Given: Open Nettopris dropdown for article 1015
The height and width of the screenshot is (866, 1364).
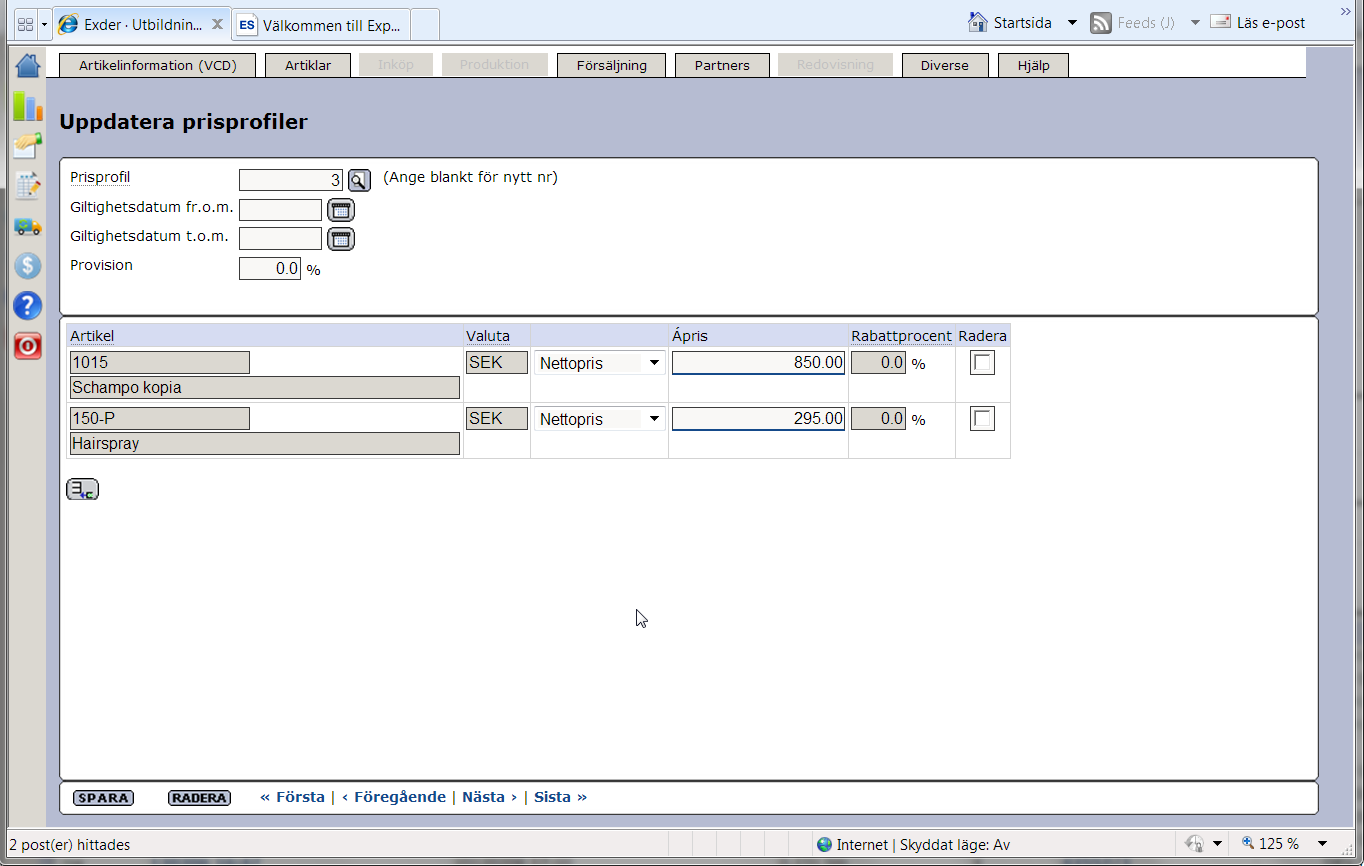Looking at the screenshot, I should tap(600, 363).
